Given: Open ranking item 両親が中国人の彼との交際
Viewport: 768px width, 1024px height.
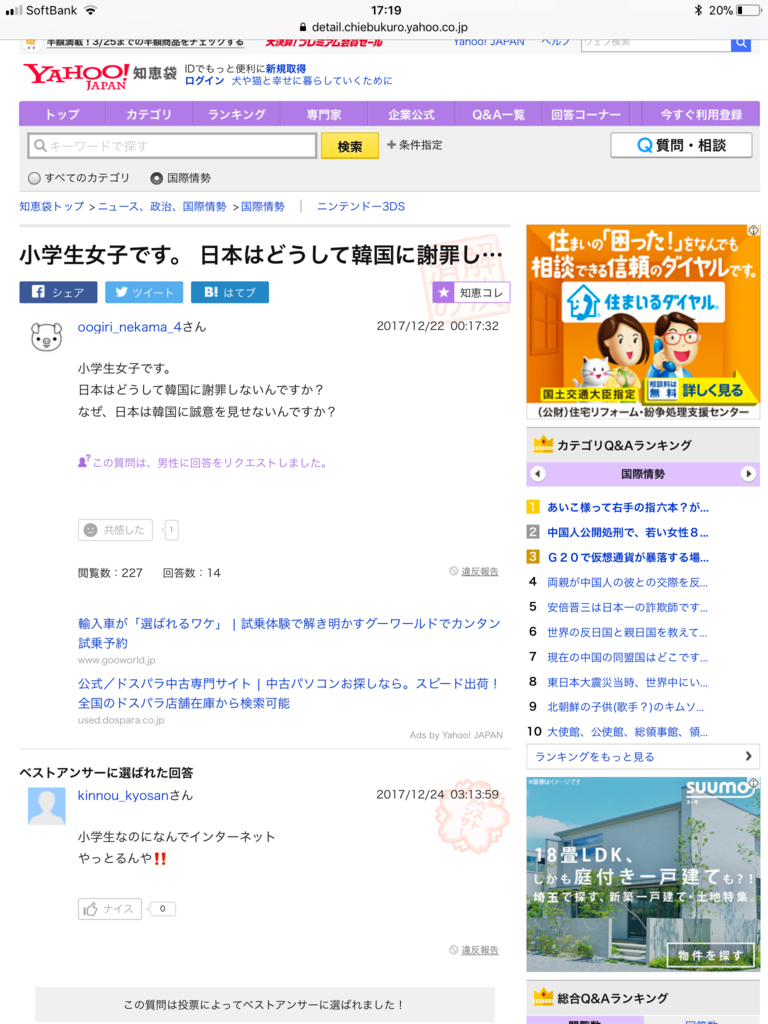Looking at the screenshot, I should tap(628, 583).
